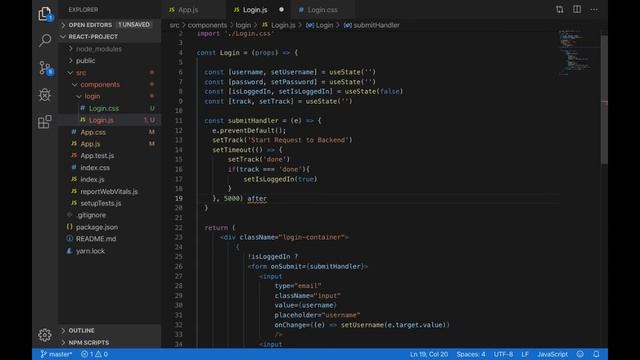The height and width of the screenshot is (360, 640).
Task: Open the Run and Debug view
Action: coord(45,95)
